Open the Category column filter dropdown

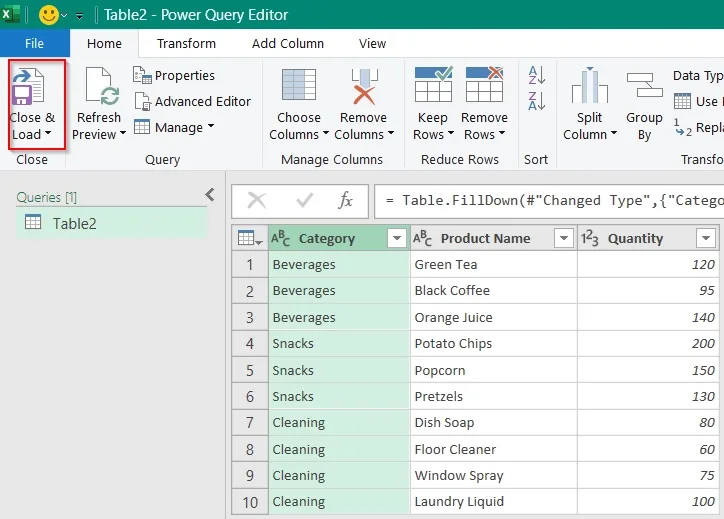397,238
